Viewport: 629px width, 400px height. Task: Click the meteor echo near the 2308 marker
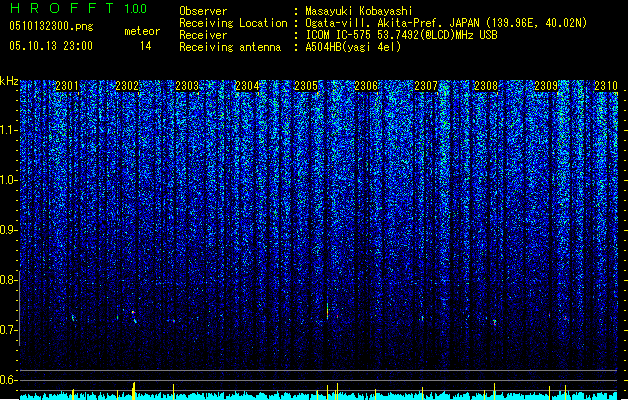[495, 322]
